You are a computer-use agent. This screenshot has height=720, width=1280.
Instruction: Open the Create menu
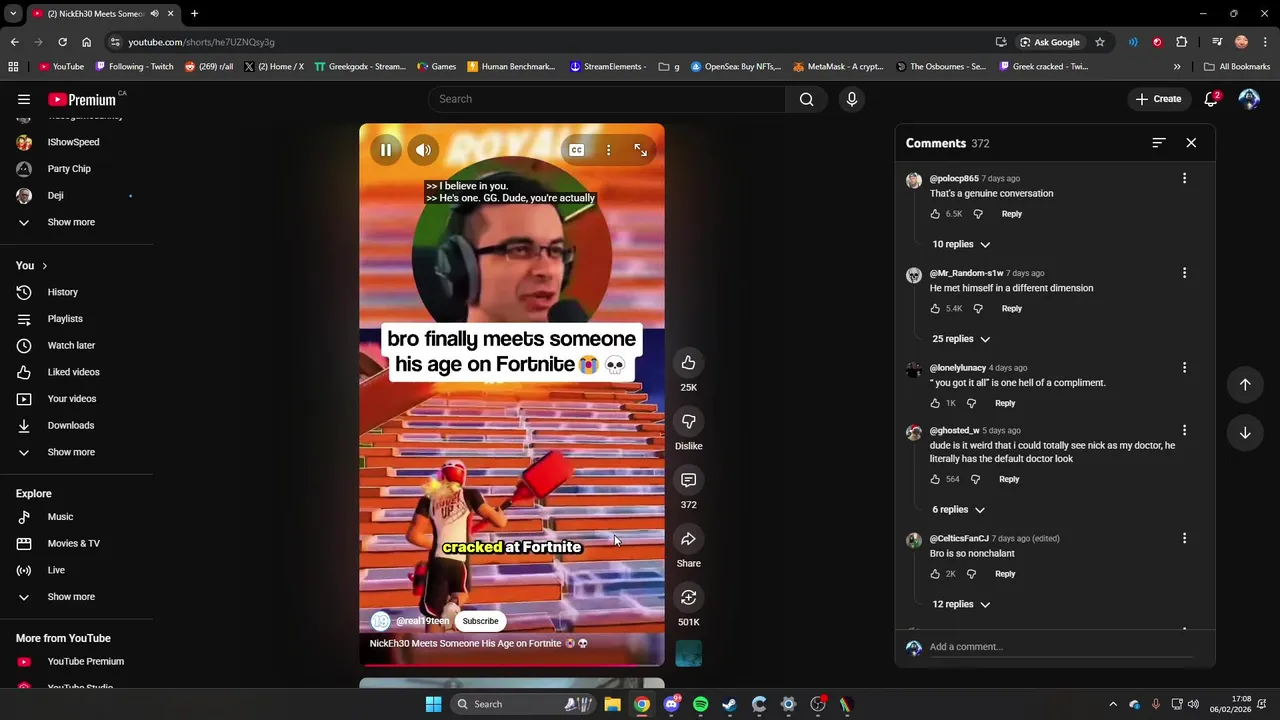[1158, 99]
